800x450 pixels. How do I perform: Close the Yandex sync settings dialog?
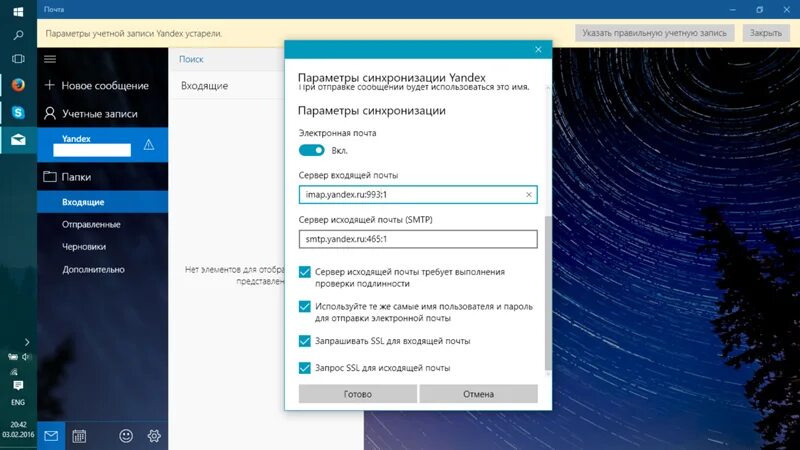pos(538,49)
